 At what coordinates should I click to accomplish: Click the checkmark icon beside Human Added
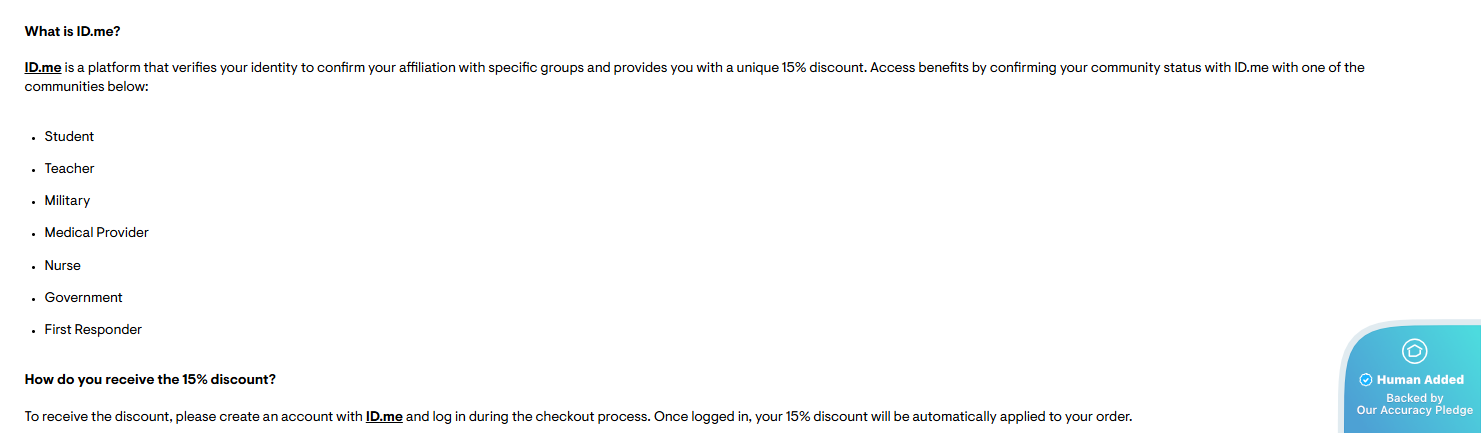pyautogui.click(x=1366, y=380)
